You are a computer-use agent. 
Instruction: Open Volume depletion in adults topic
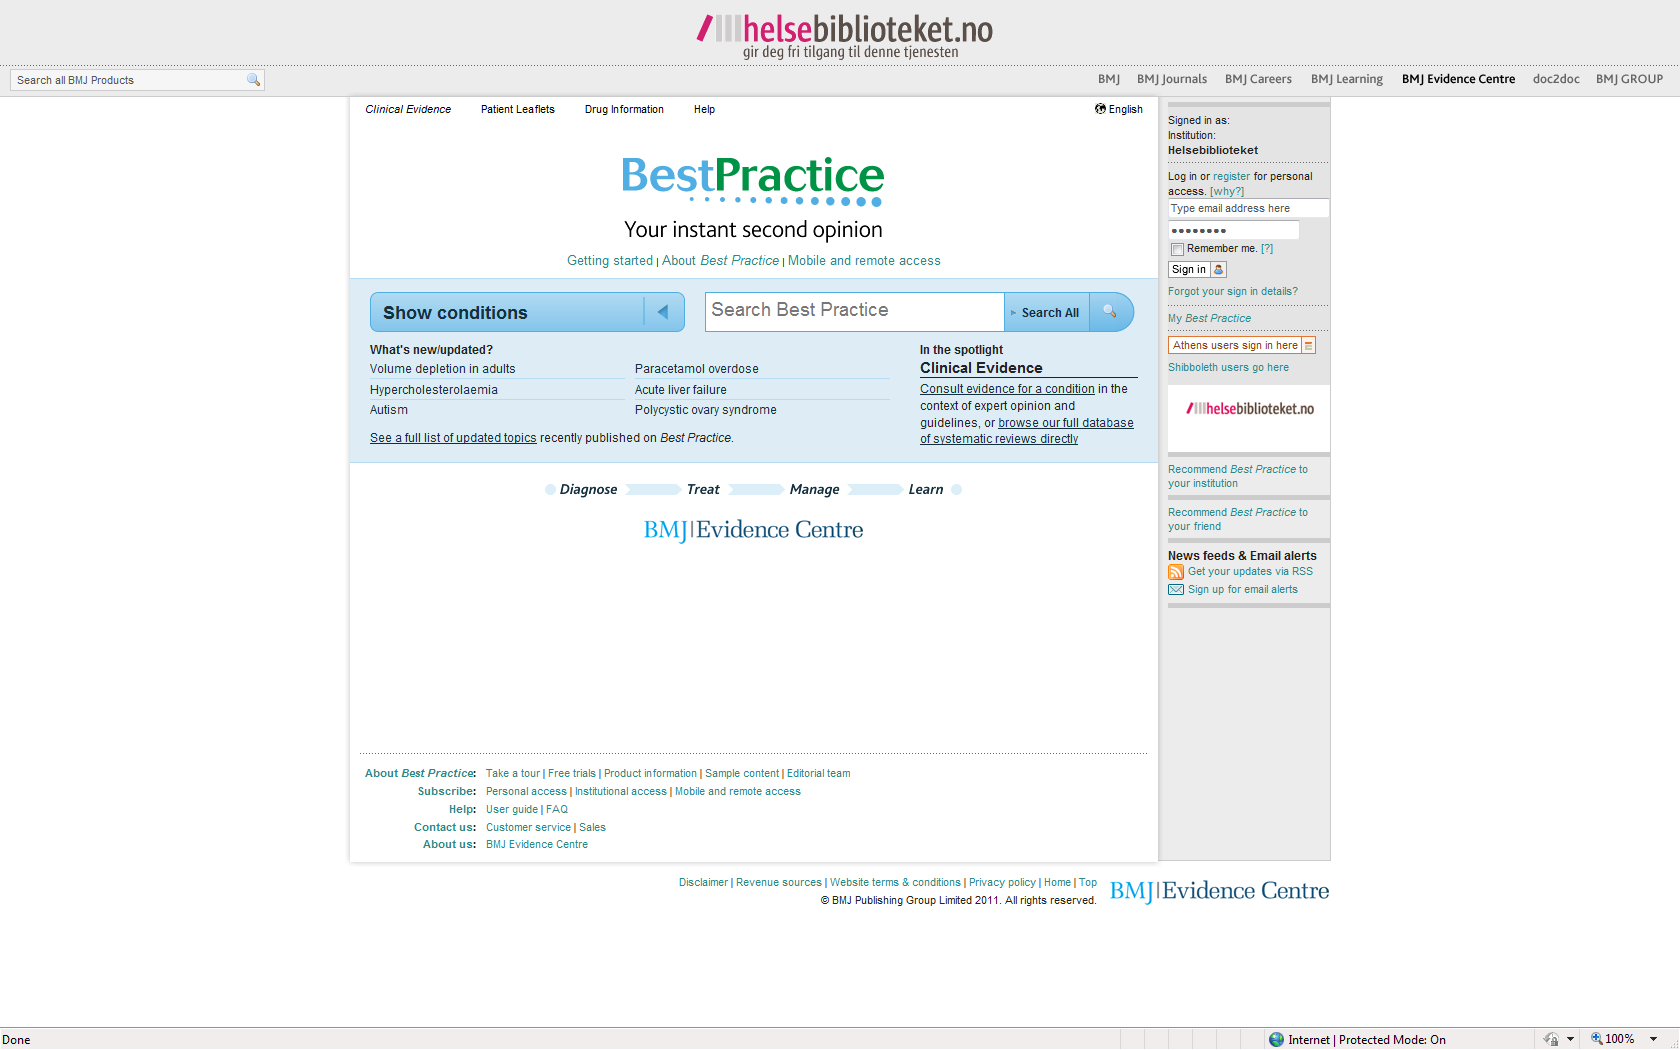tap(443, 369)
